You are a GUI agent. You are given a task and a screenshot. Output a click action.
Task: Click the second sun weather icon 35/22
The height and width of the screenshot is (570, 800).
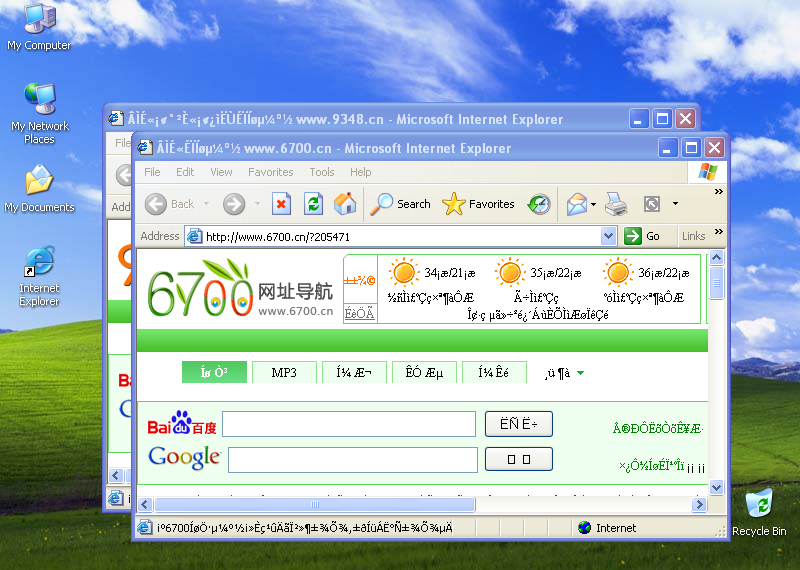(510, 272)
